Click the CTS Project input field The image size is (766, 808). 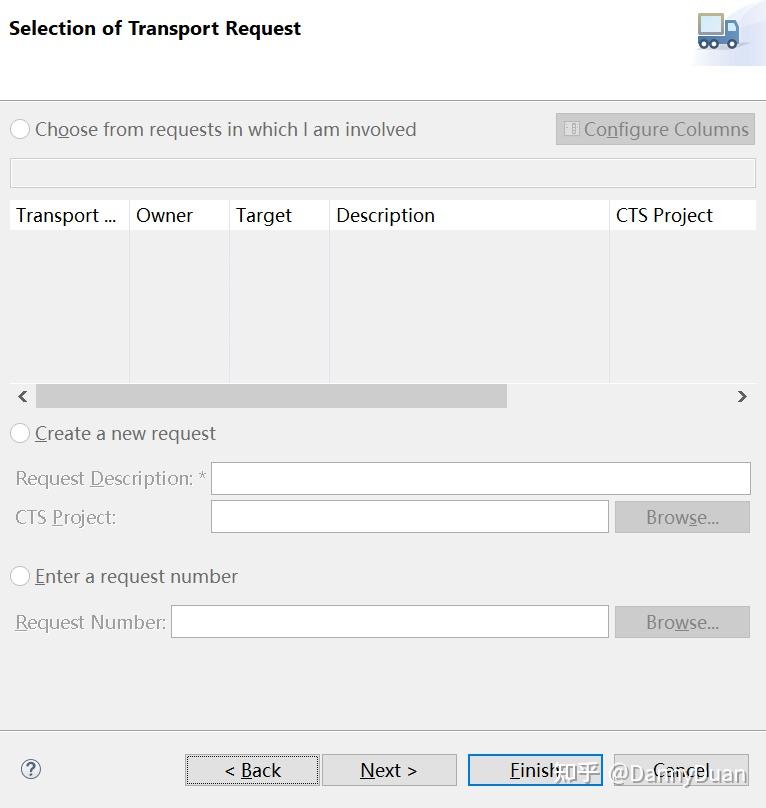(409, 517)
